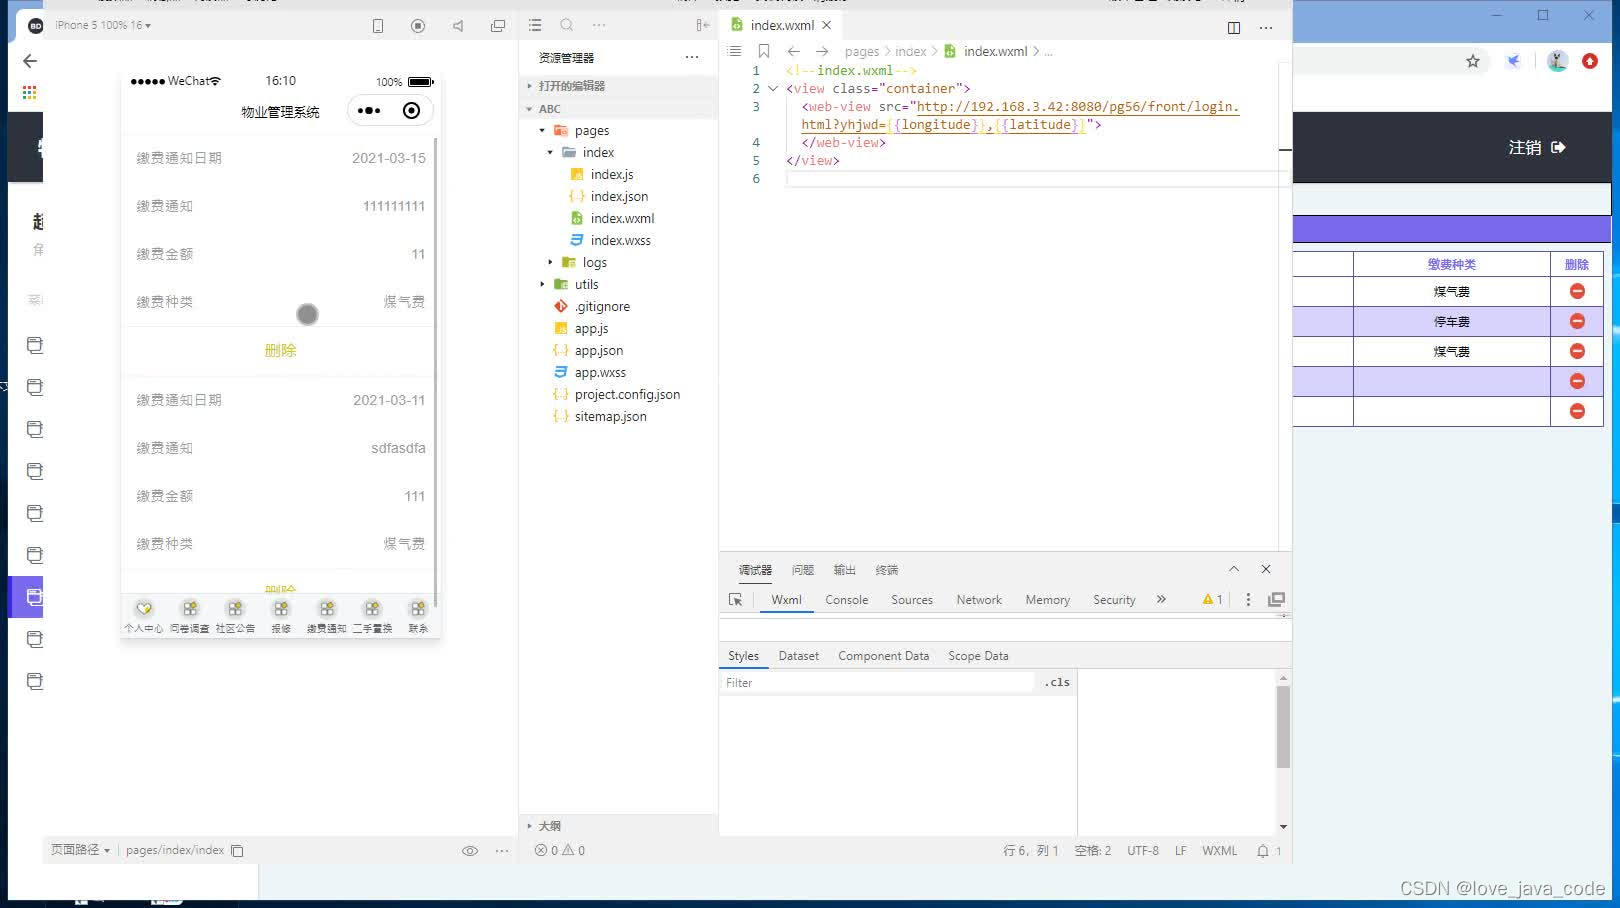Open the explorer list view icon
The image size is (1620, 908).
tap(535, 25)
